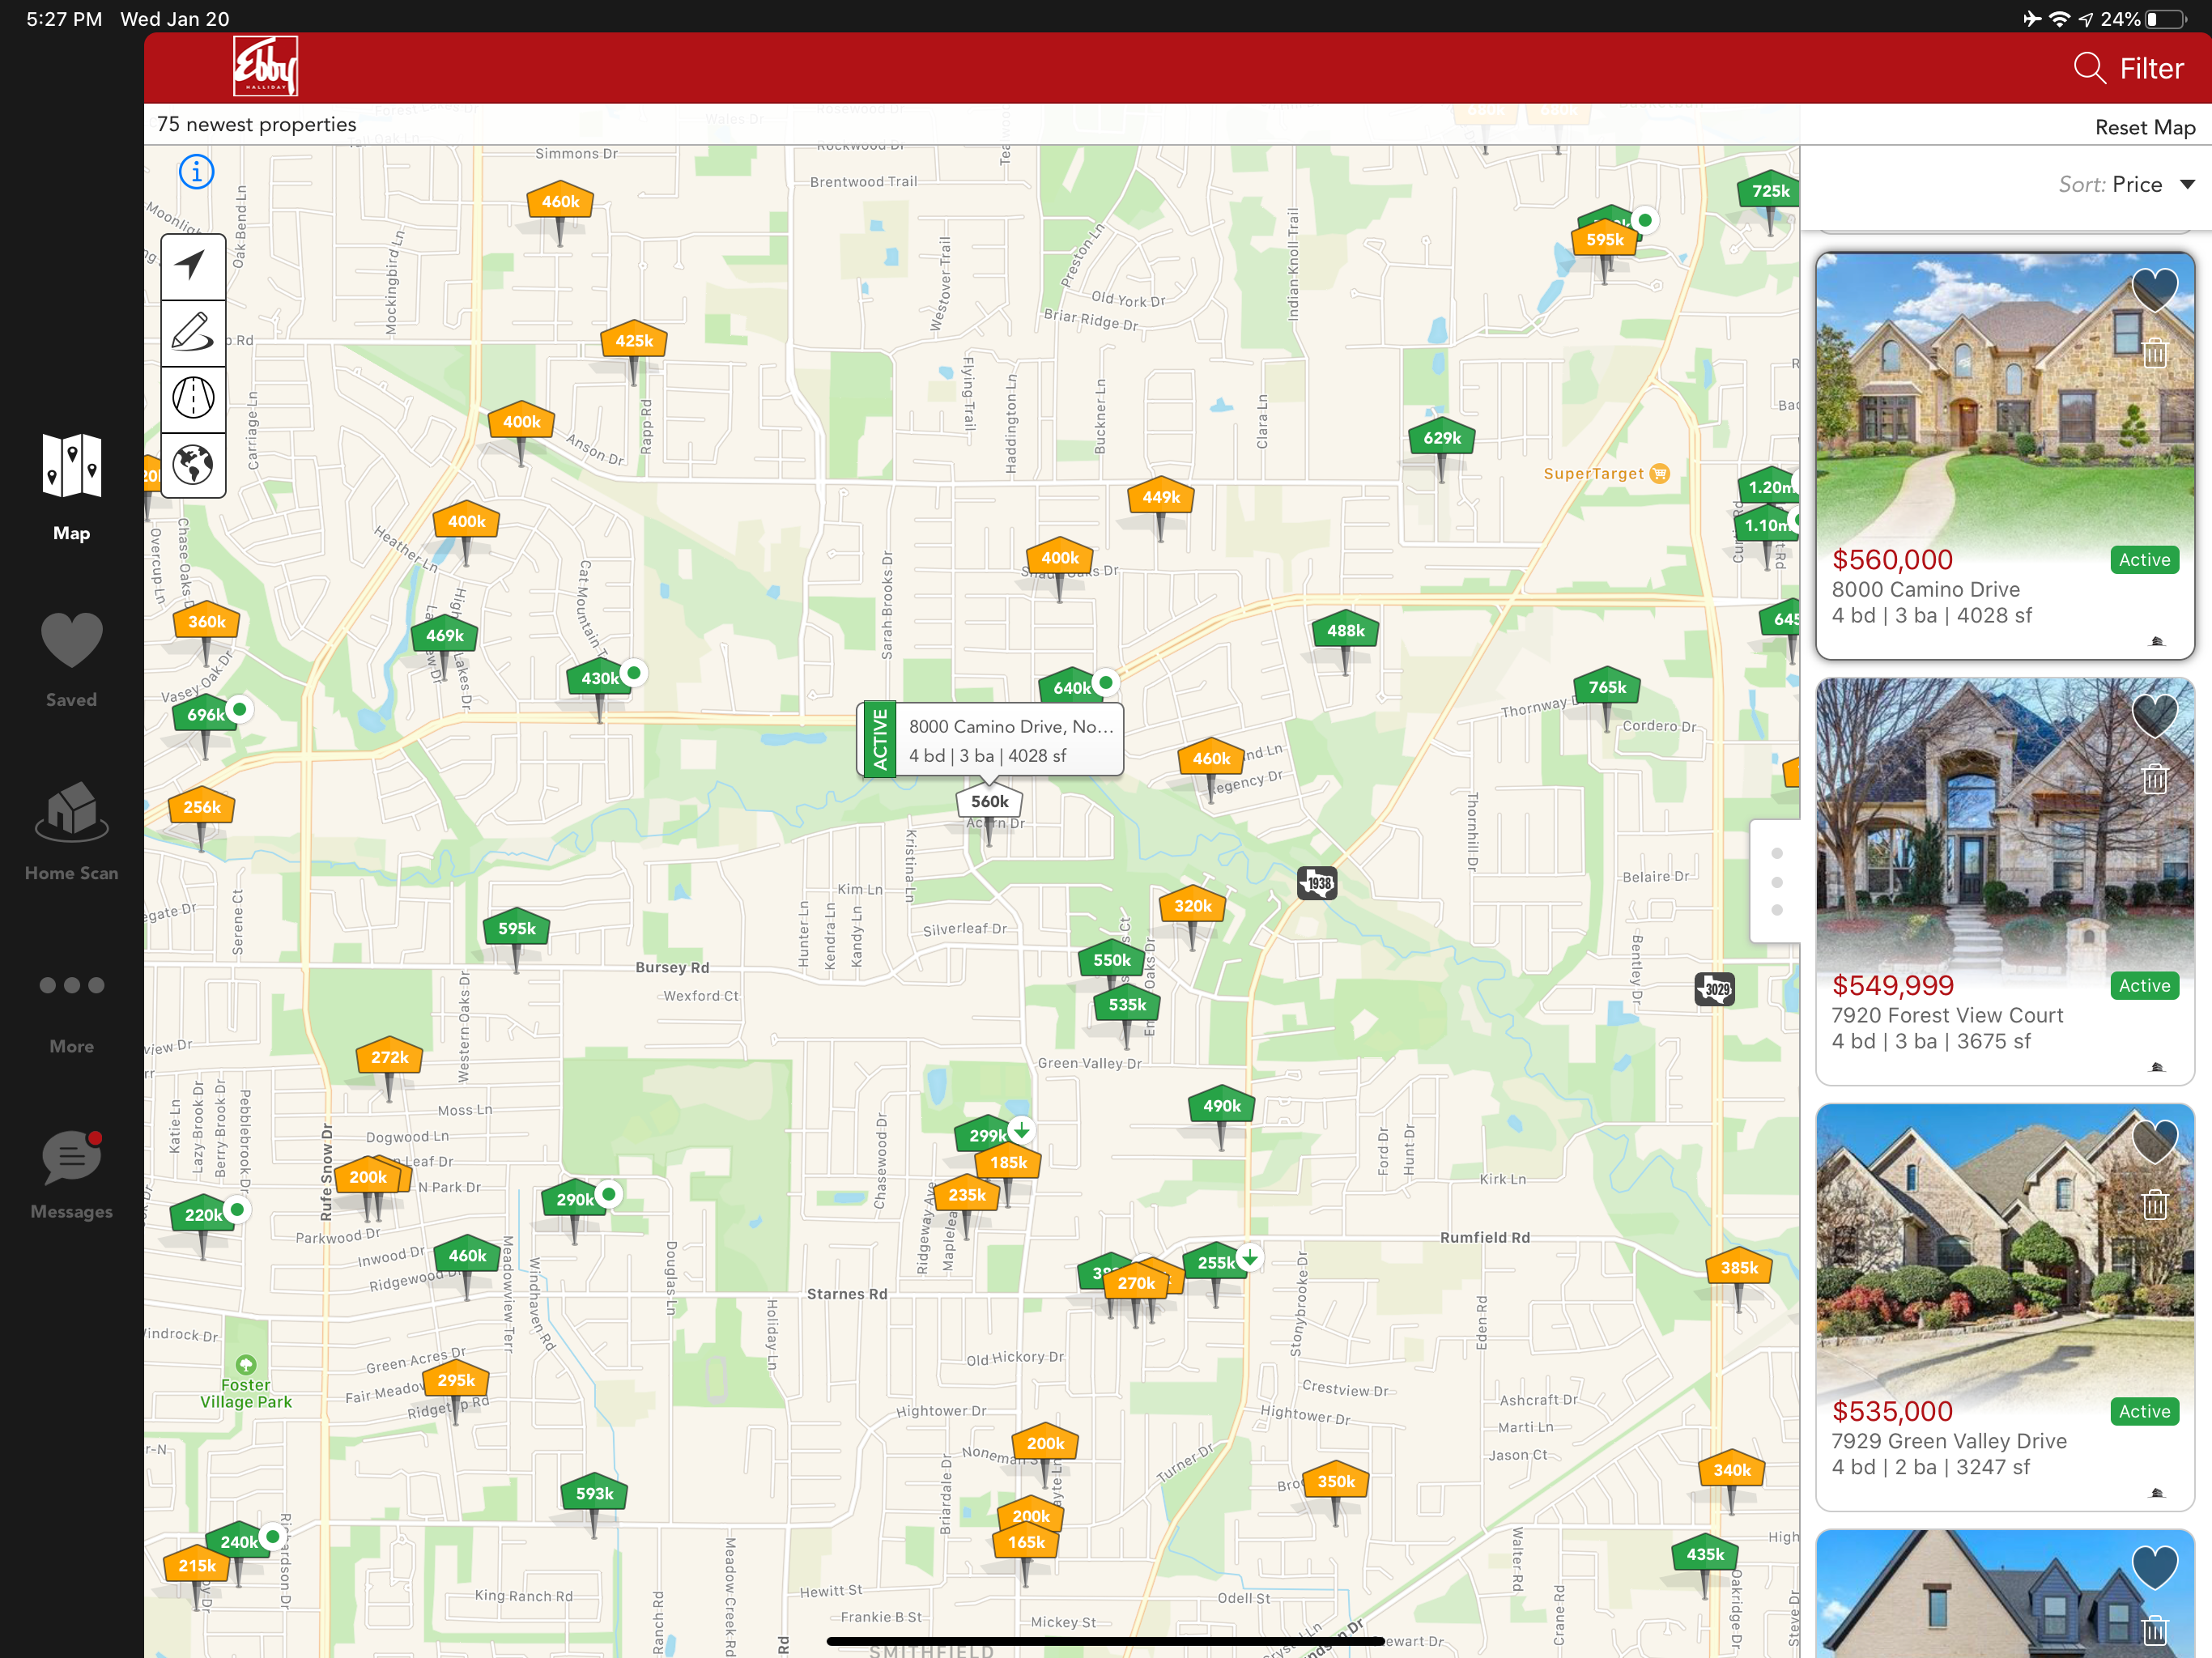Tap the panel drag handle dots
Image resolution: width=2212 pixels, height=1658 pixels.
(x=1776, y=882)
